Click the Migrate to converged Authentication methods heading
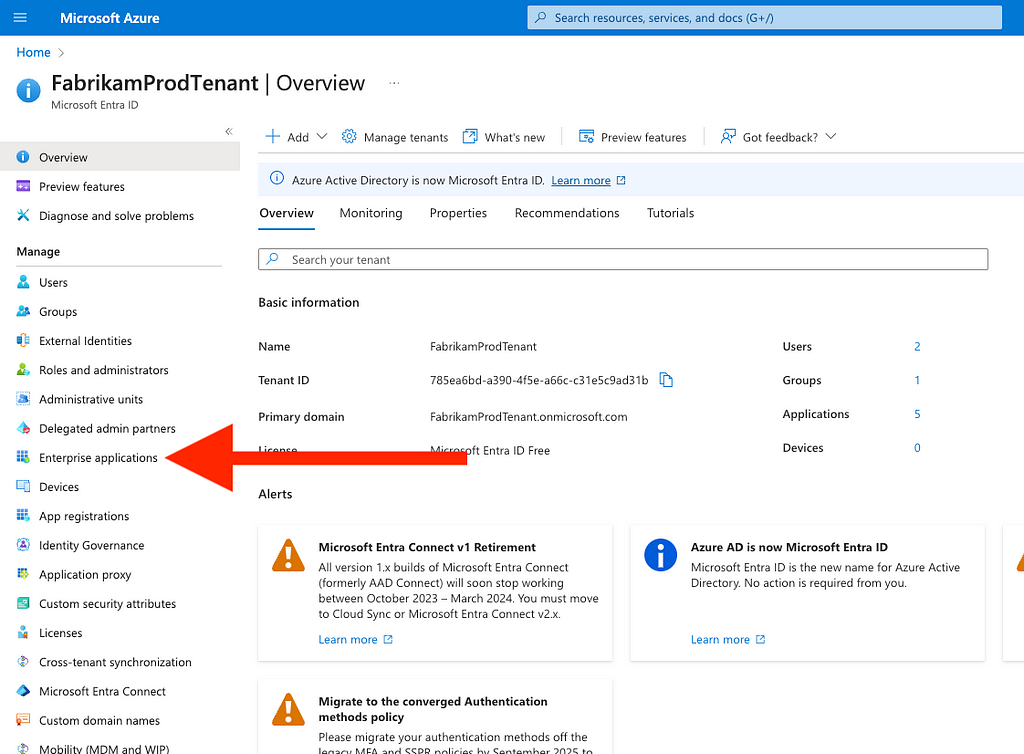Image resolution: width=1024 pixels, height=754 pixels. click(x=433, y=709)
